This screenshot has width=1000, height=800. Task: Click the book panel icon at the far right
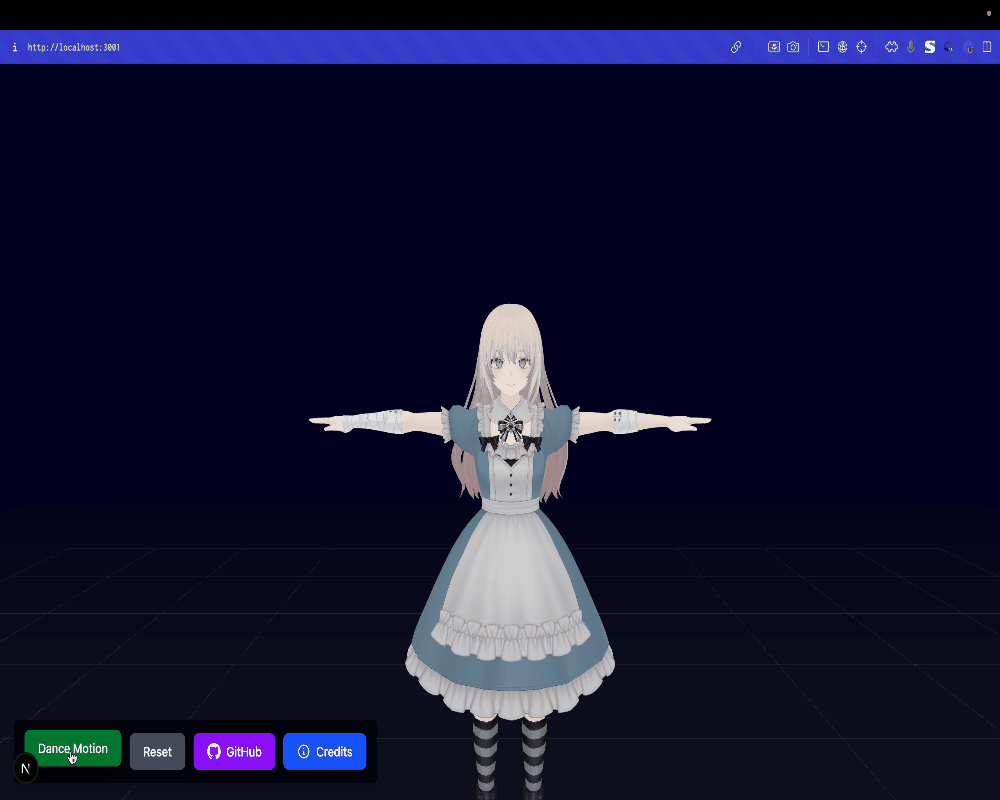pyautogui.click(x=988, y=46)
